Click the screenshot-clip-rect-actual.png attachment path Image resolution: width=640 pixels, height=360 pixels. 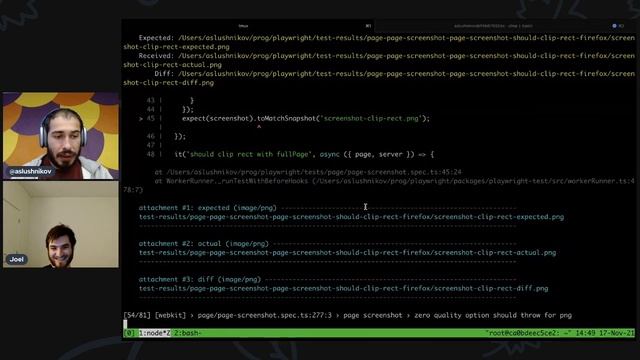(347, 253)
